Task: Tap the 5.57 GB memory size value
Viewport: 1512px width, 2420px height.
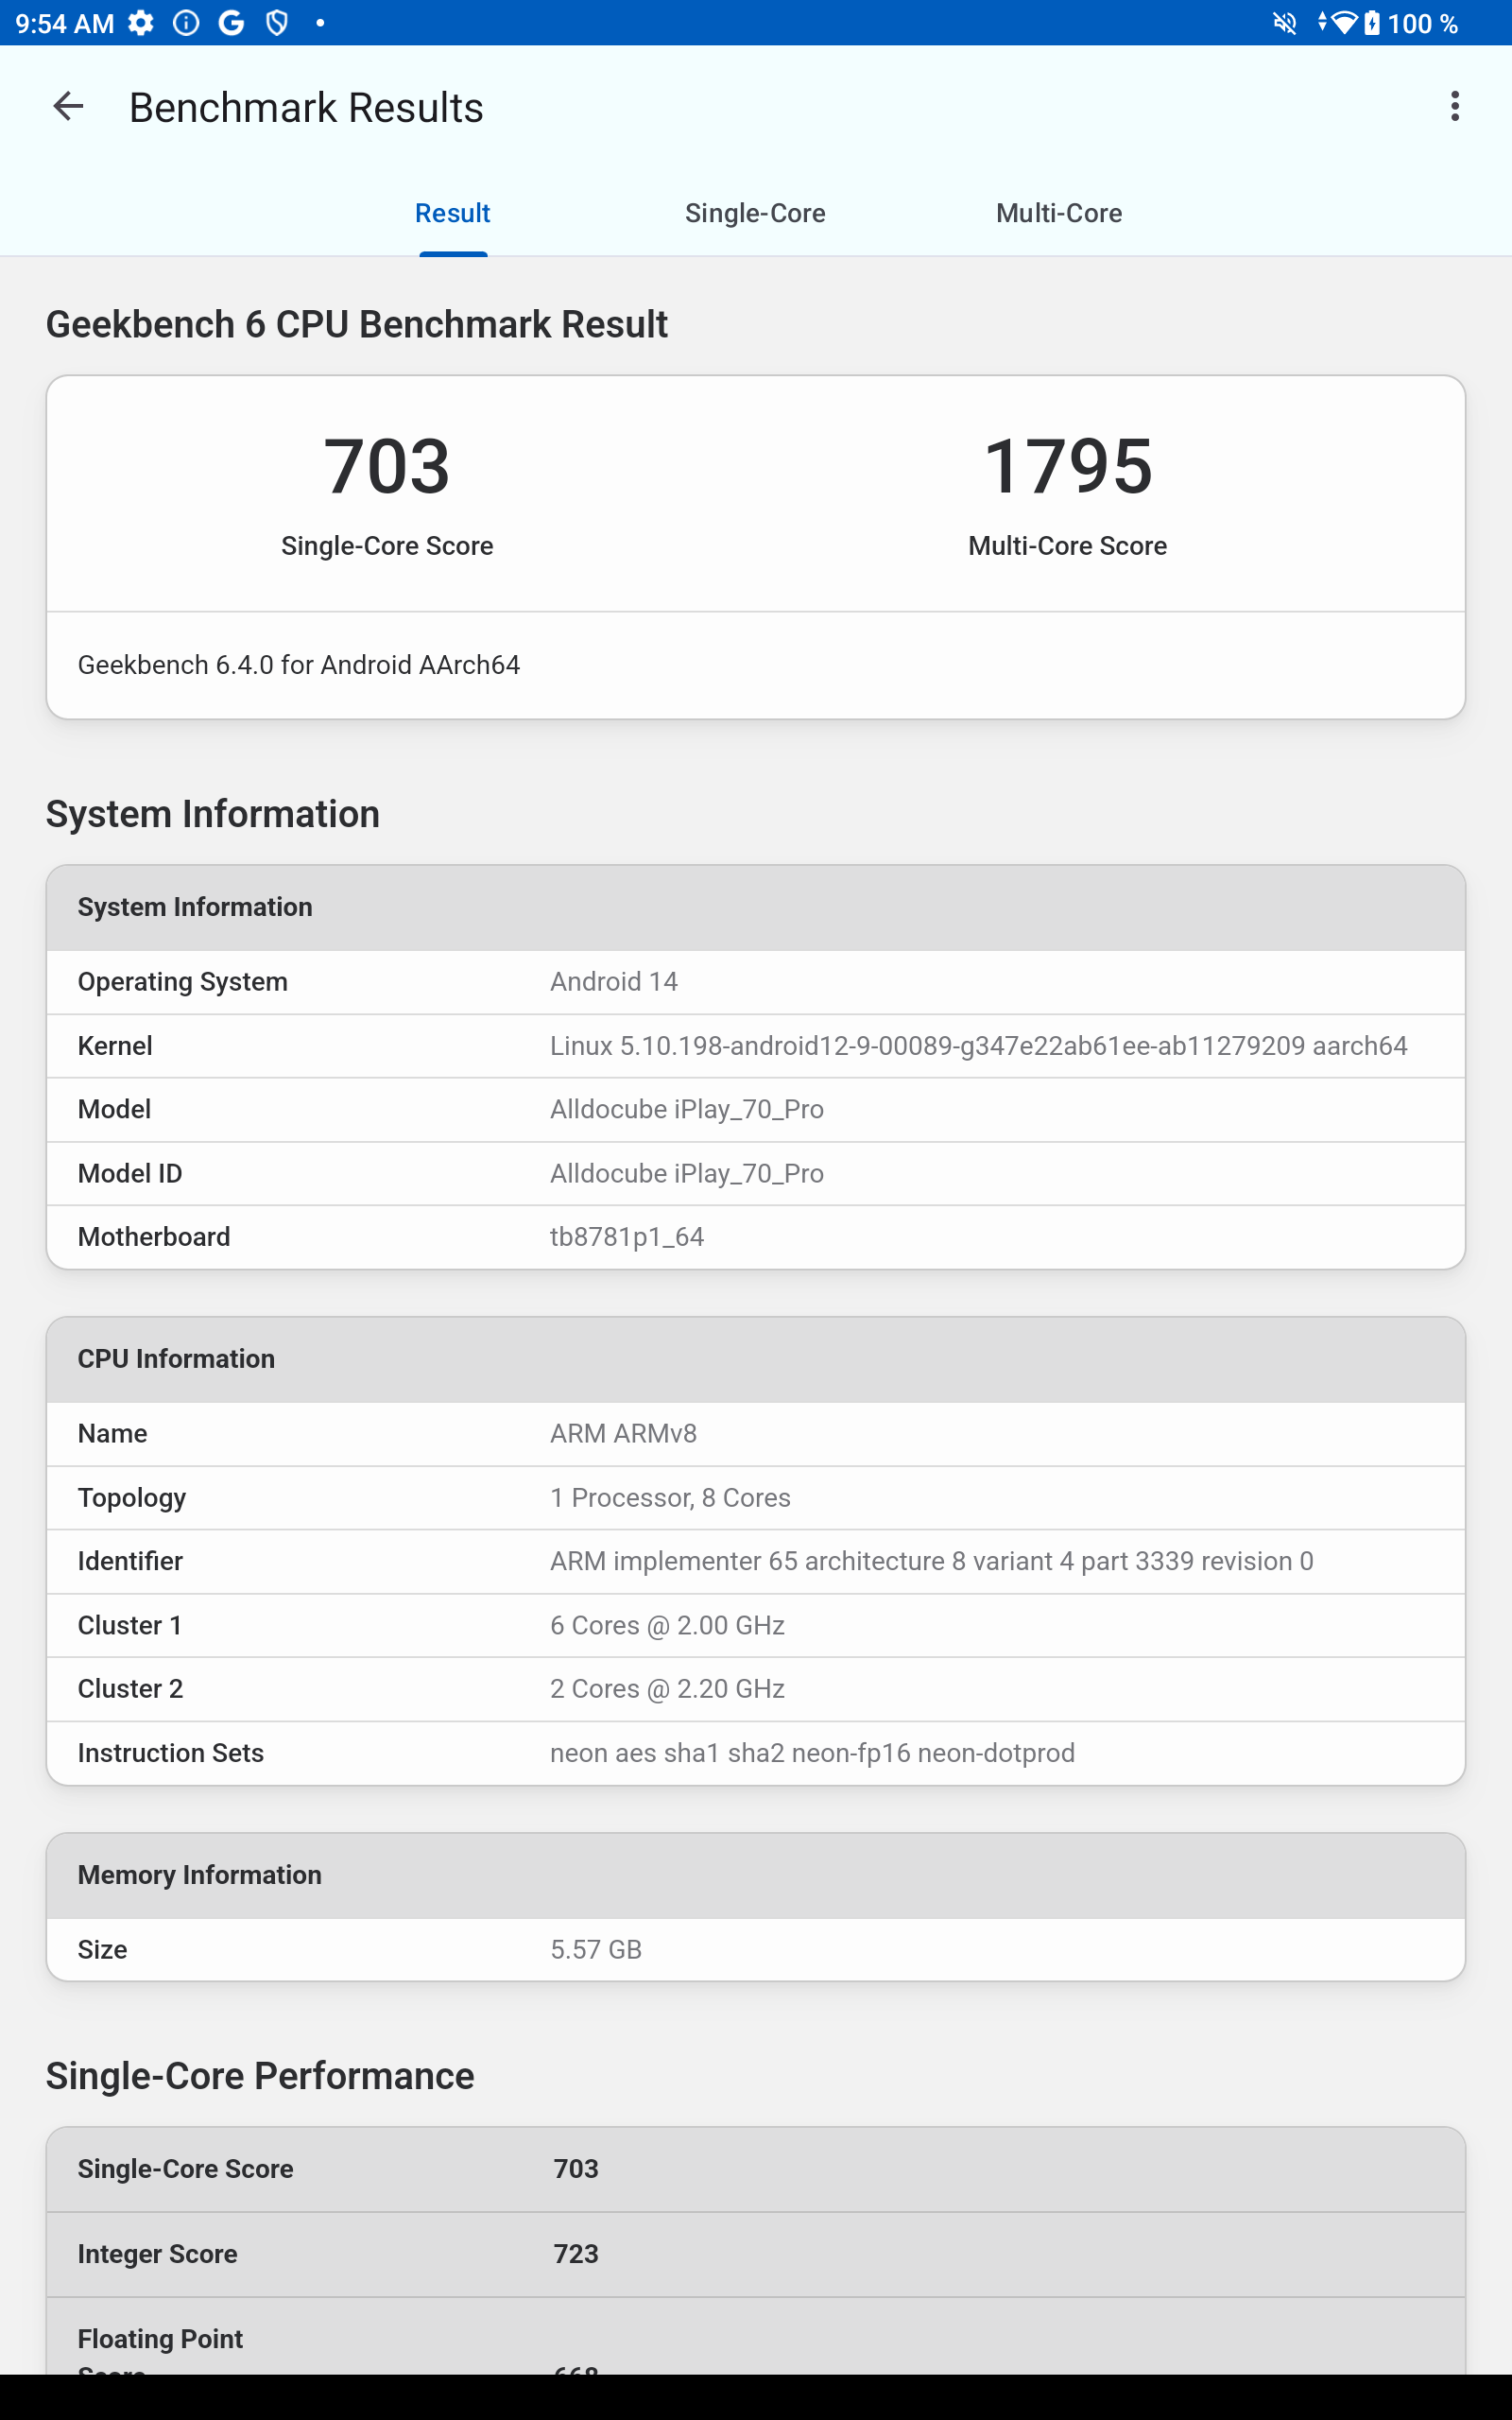Action: point(596,1950)
